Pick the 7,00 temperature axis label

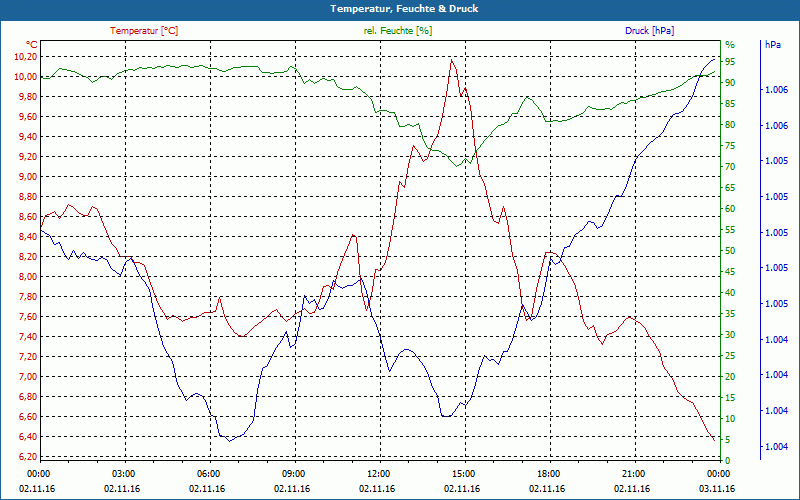point(28,377)
